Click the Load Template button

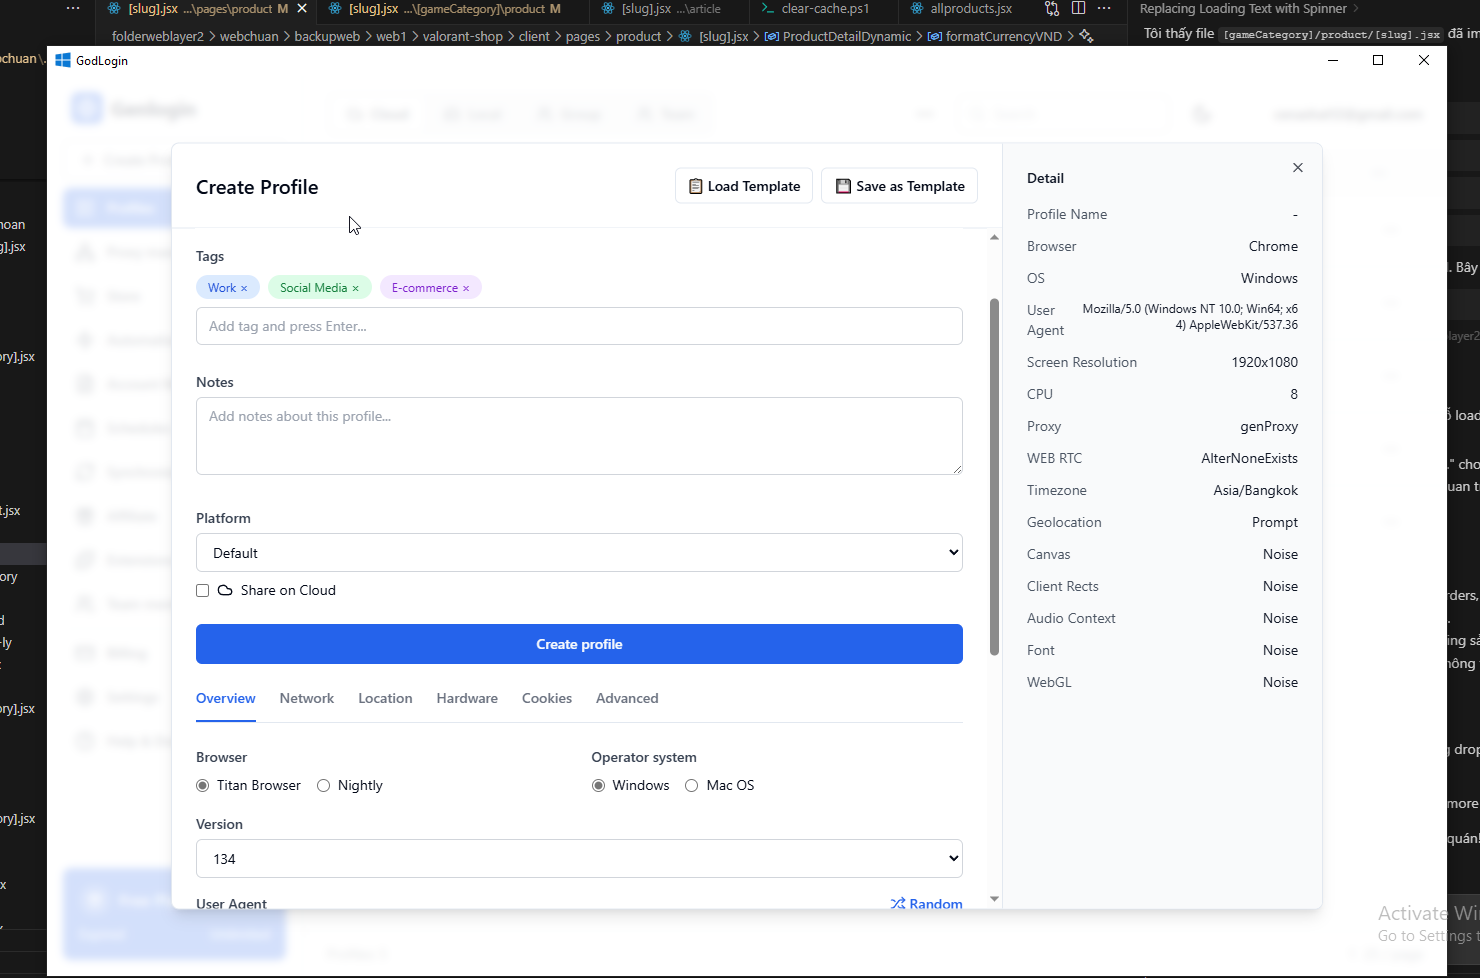[744, 186]
